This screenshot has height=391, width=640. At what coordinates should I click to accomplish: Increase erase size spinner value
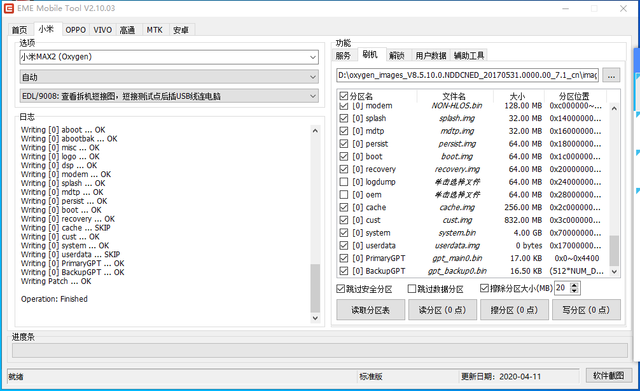[574, 285]
